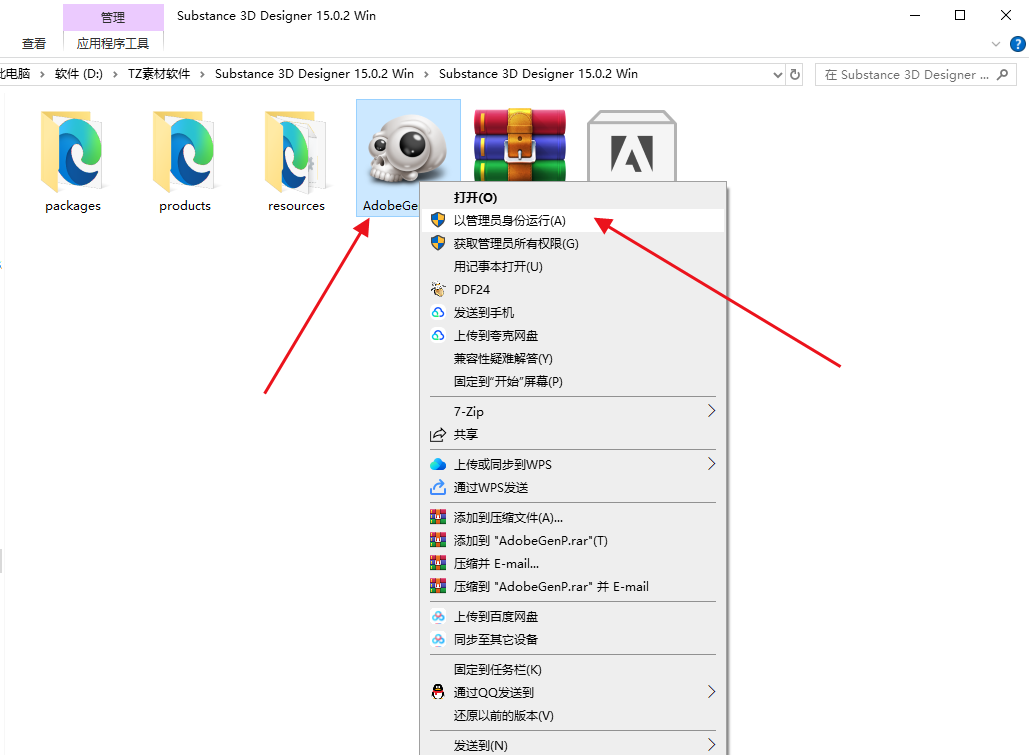Refresh the current folder view
This screenshot has height=755, width=1030.
(795, 74)
